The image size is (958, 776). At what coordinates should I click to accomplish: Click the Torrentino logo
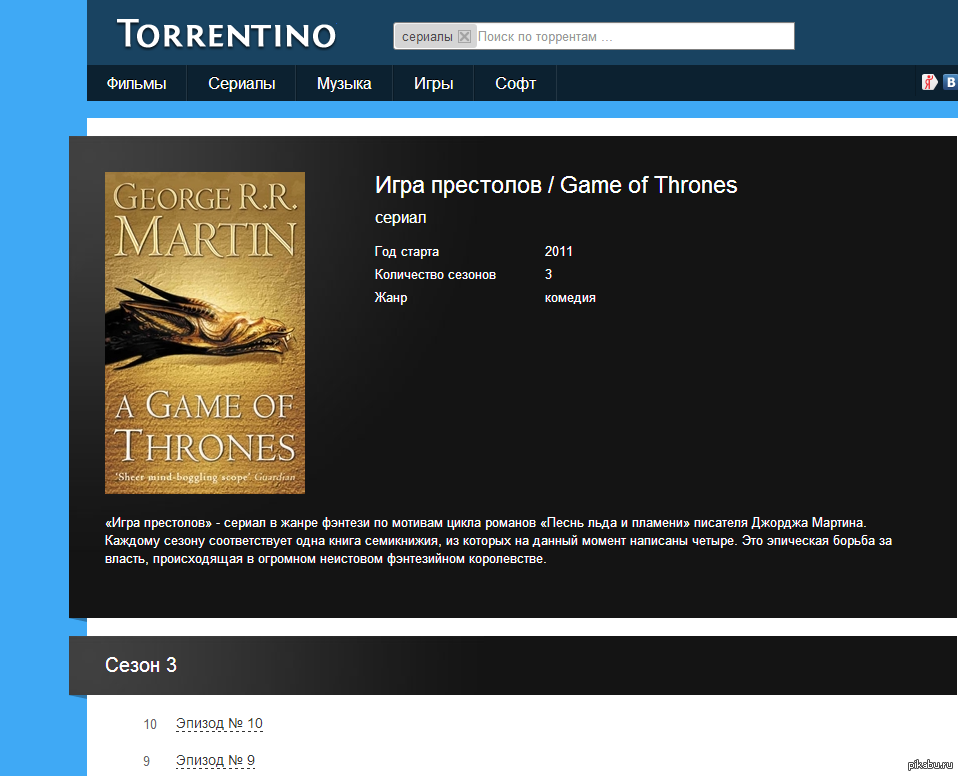coord(226,34)
